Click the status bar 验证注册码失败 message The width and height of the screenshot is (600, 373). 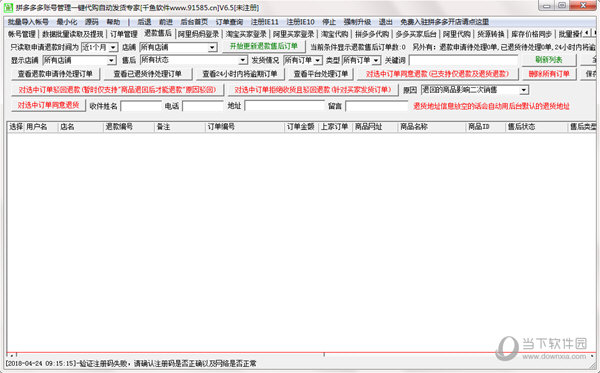pyautogui.click(x=131, y=364)
